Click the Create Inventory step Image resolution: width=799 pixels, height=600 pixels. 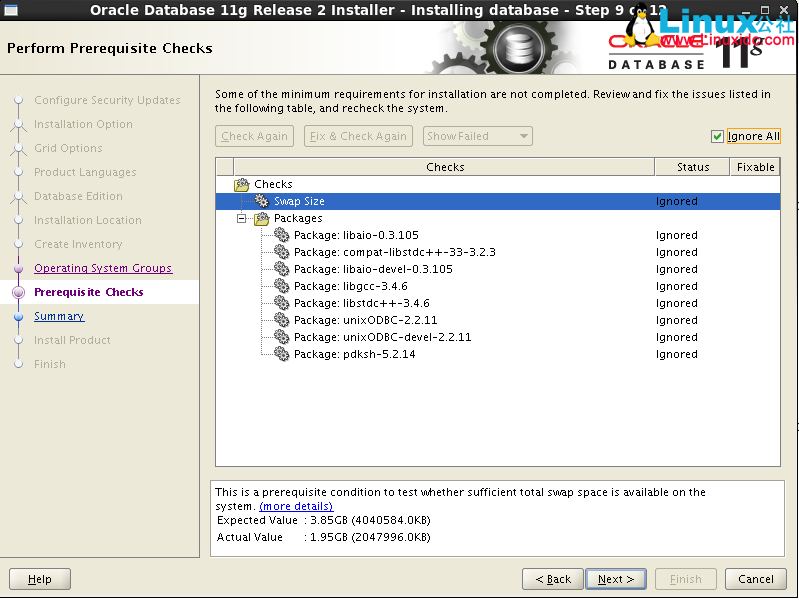tap(78, 244)
